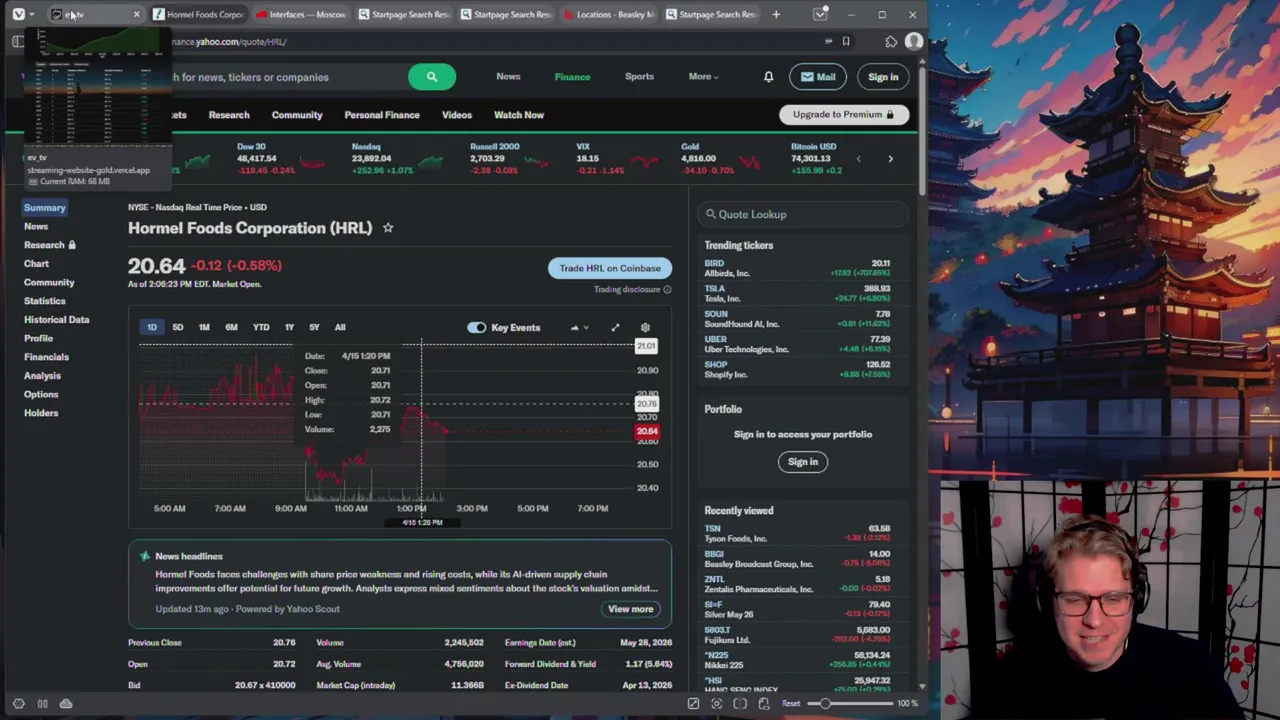Viewport: 1280px width, 720px height.
Task: Open the SOUN trending ticker
Action: (x=797, y=318)
